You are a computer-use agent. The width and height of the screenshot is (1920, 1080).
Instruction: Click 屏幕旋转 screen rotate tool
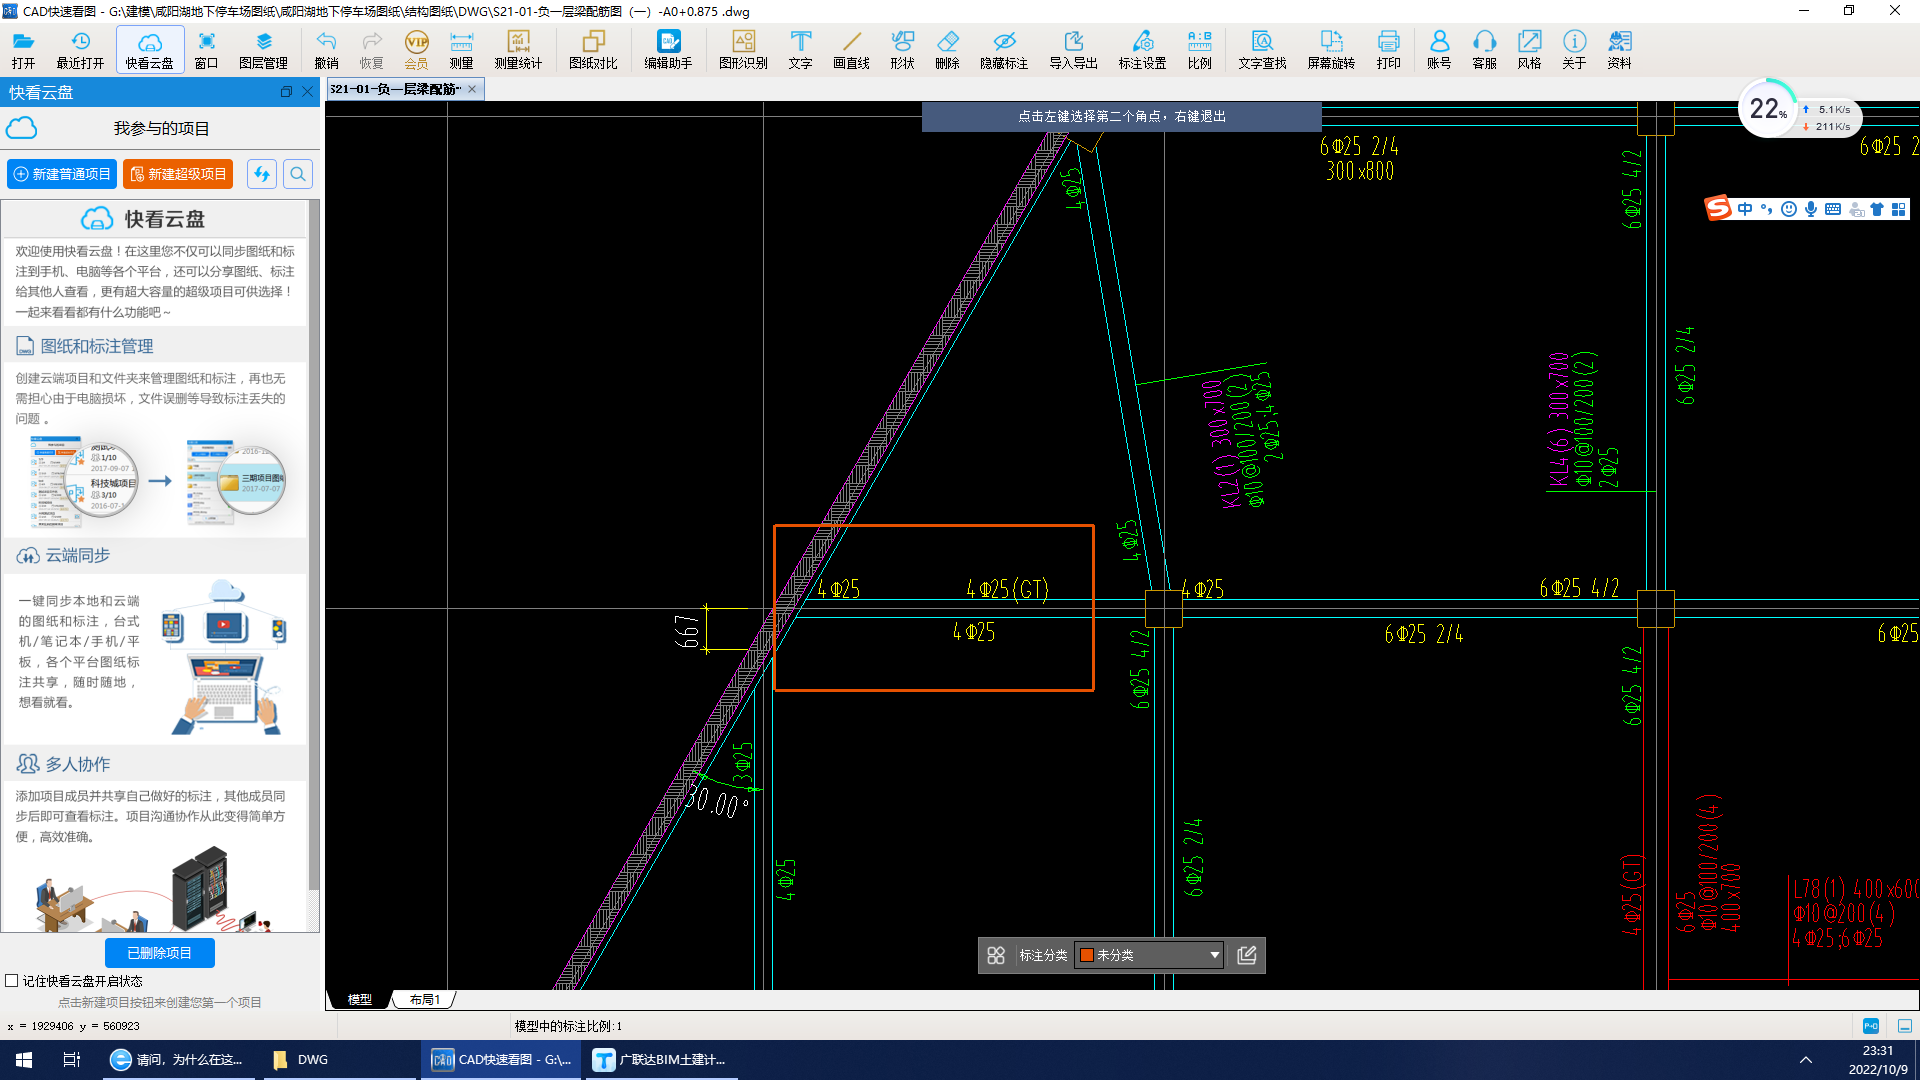click(x=1331, y=49)
